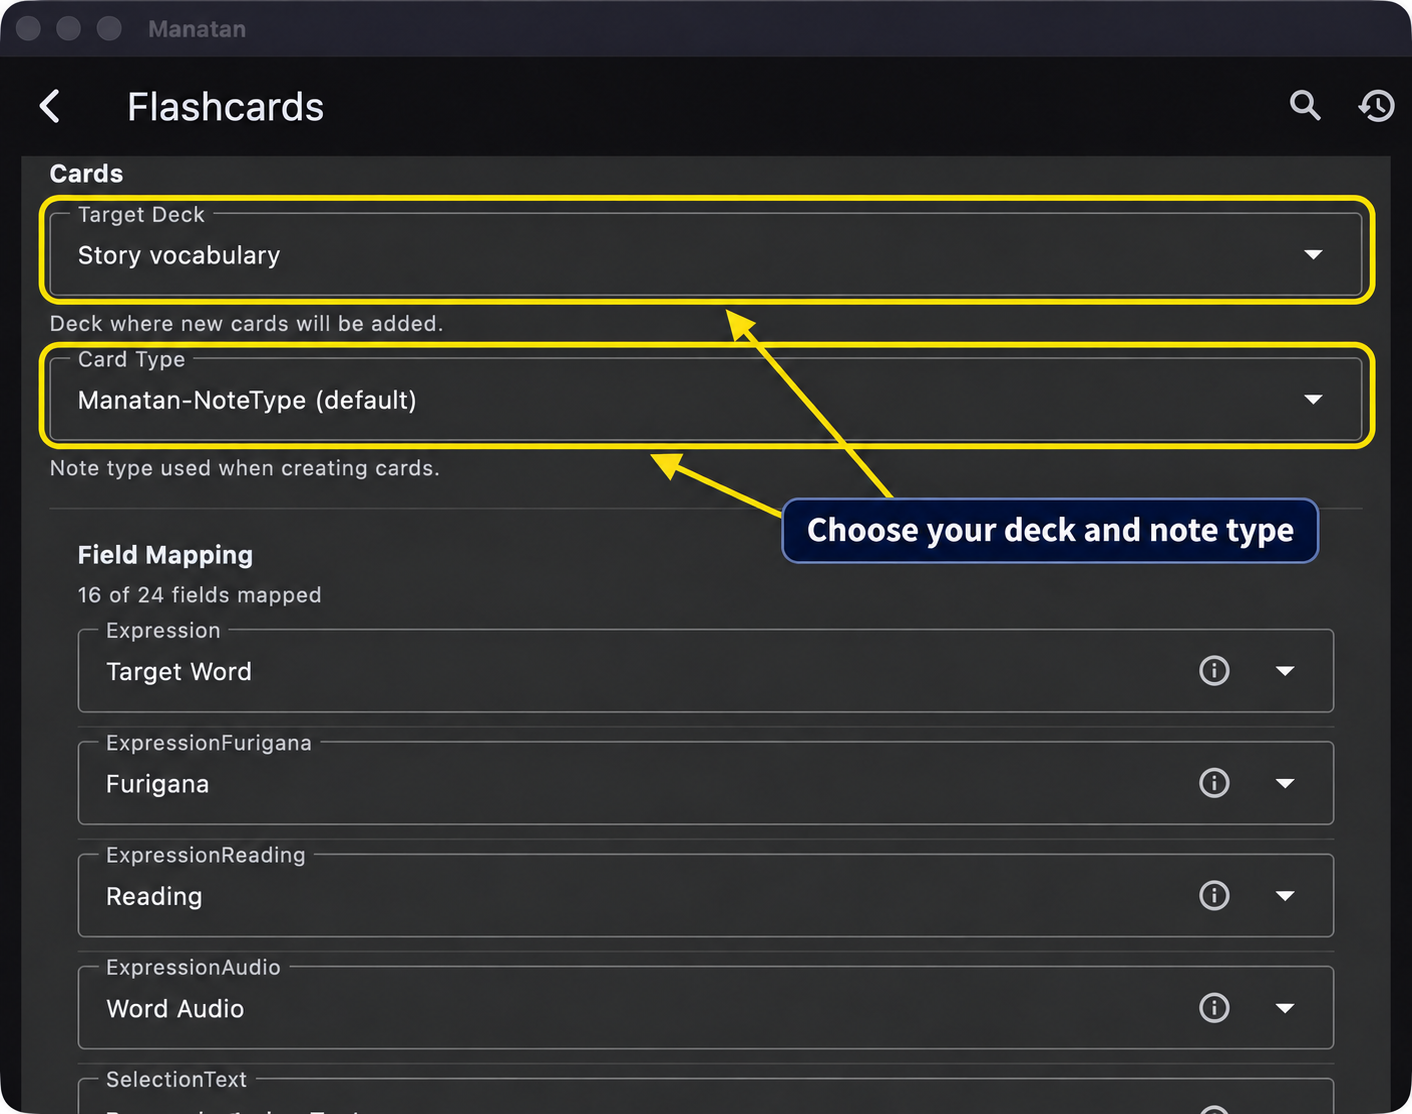Open the Target Deck dropdown
The width and height of the screenshot is (1412, 1114).
[706, 254]
